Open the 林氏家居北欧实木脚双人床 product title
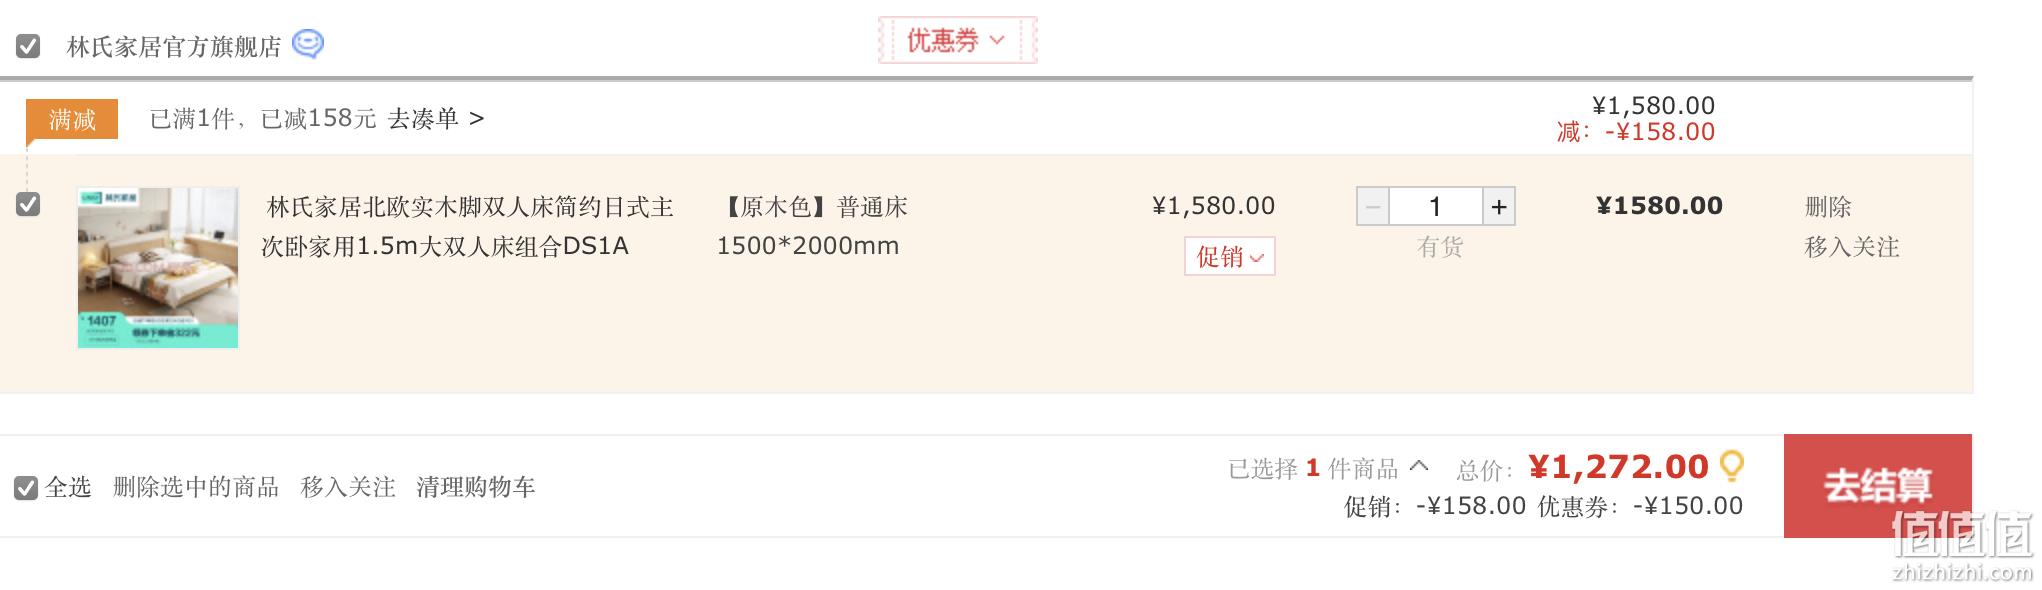 tap(467, 227)
